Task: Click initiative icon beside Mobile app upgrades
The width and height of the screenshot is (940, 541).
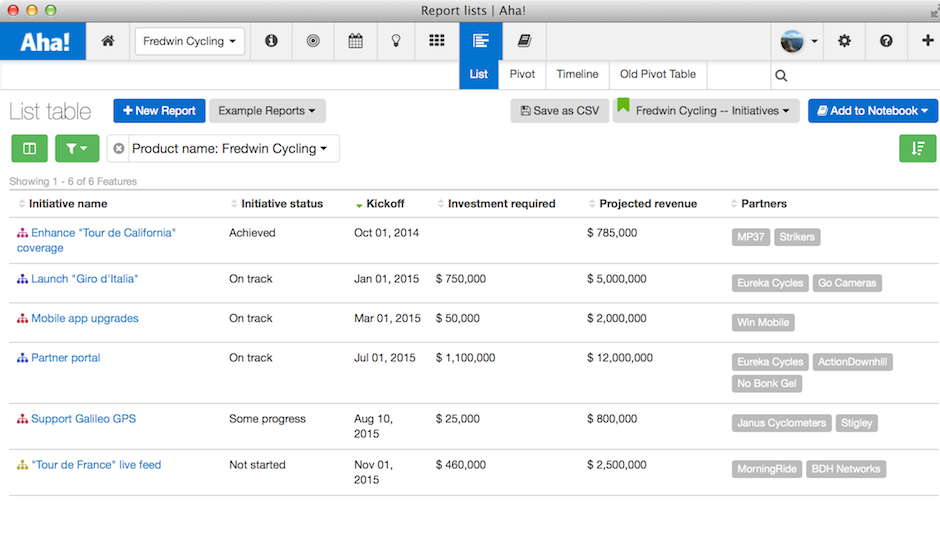Action: coord(22,318)
